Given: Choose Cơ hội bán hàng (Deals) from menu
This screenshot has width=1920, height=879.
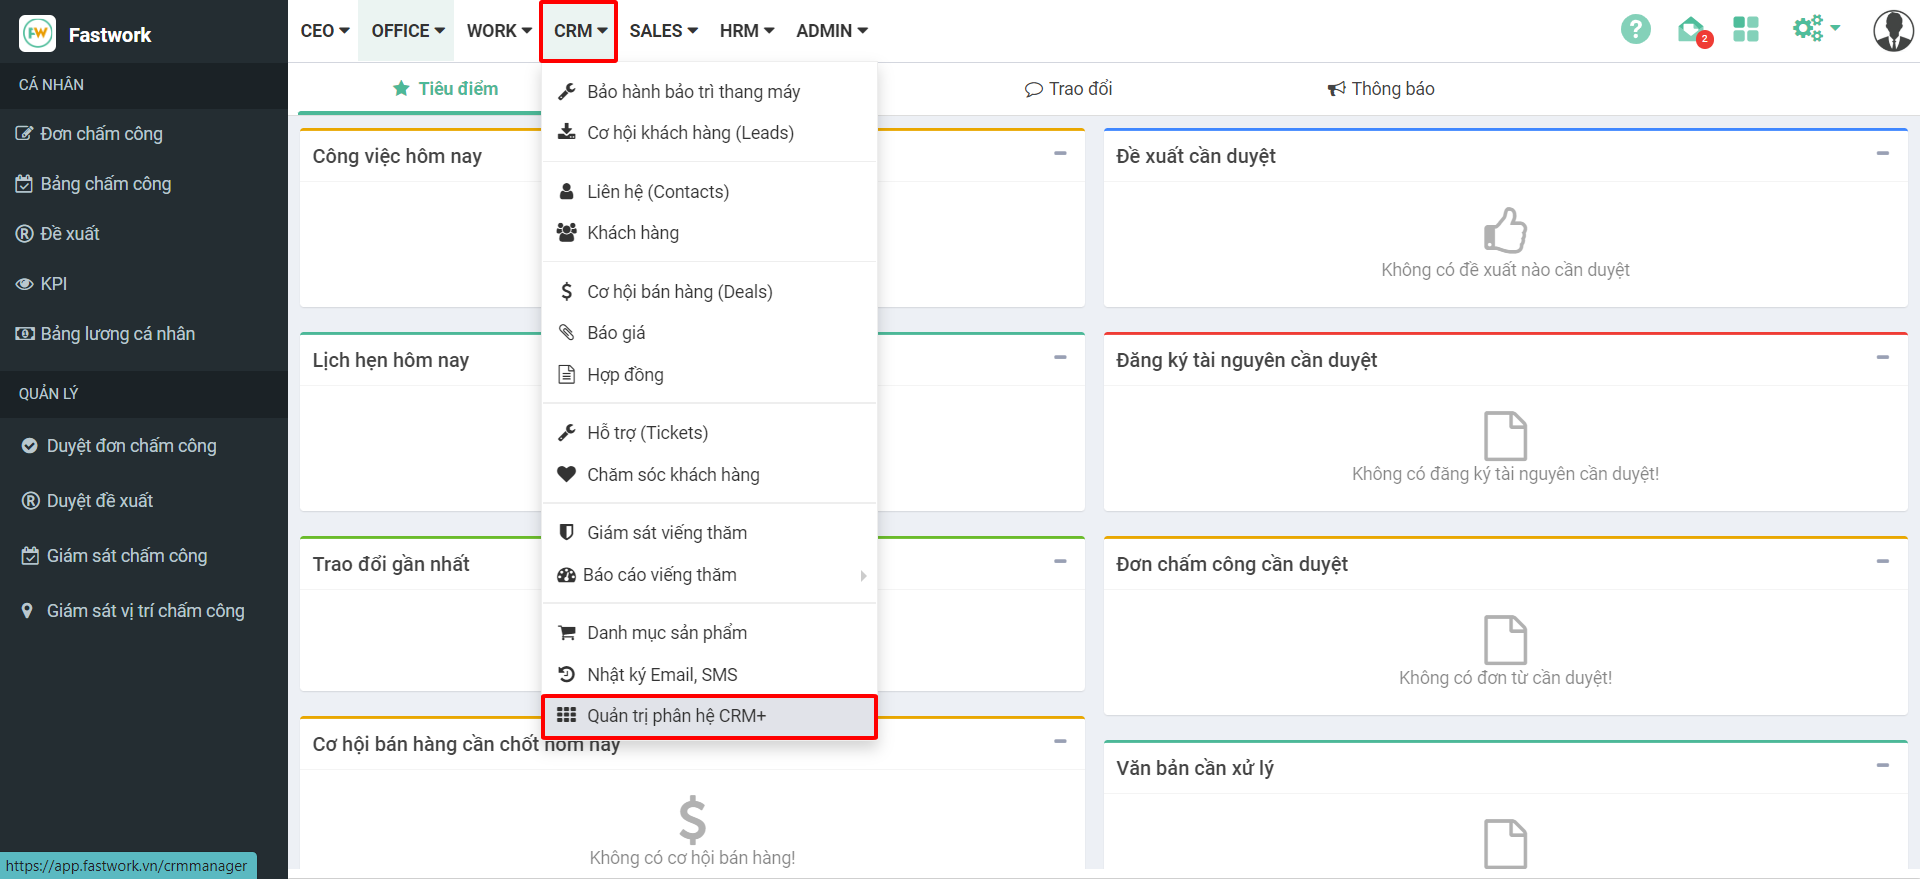Looking at the screenshot, I should click(x=679, y=292).
